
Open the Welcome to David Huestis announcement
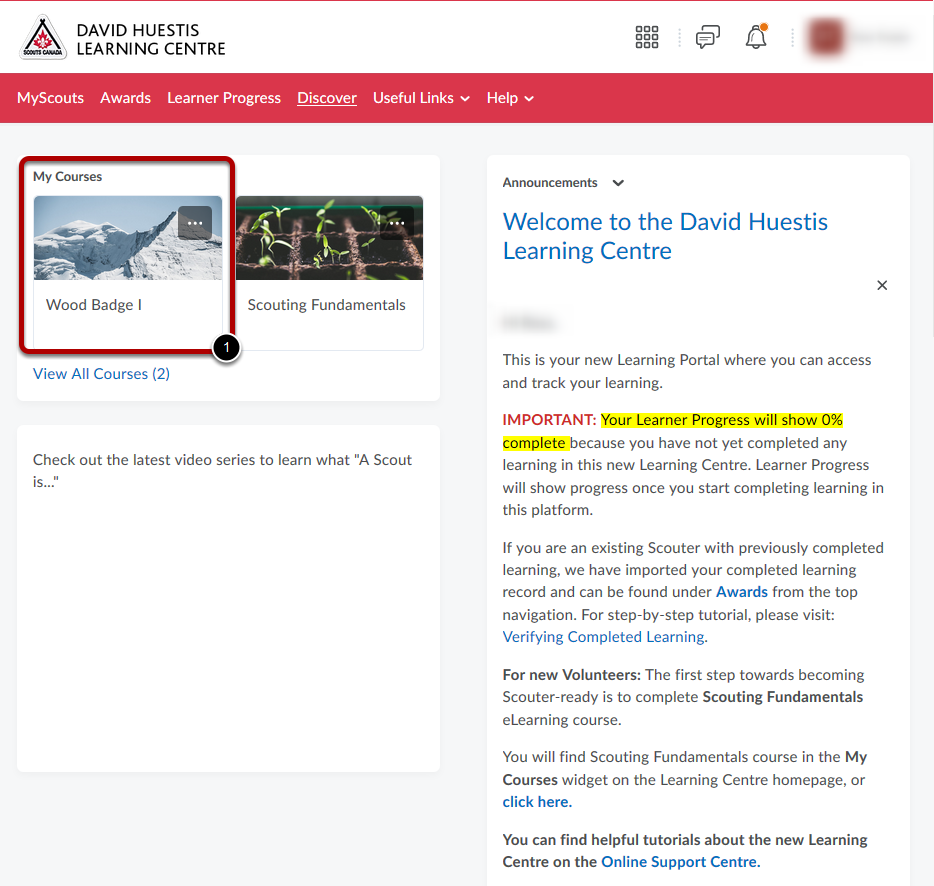point(665,236)
